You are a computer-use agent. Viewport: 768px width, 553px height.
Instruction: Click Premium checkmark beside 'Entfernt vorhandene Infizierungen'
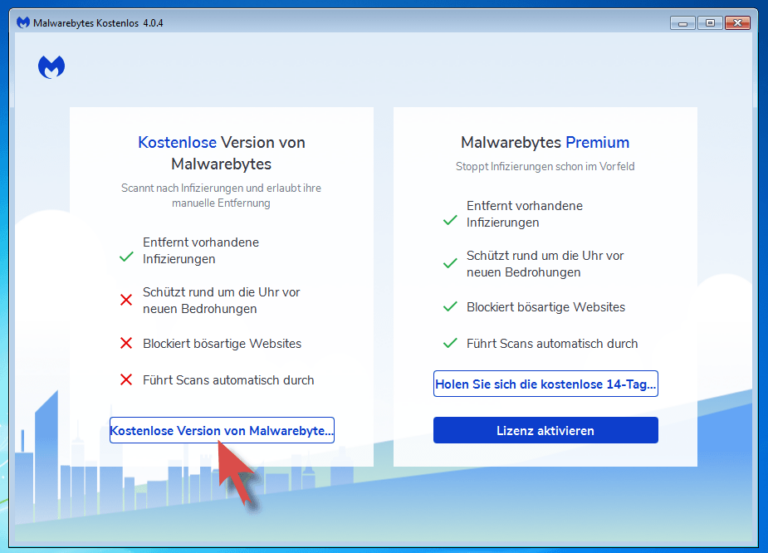coord(450,220)
